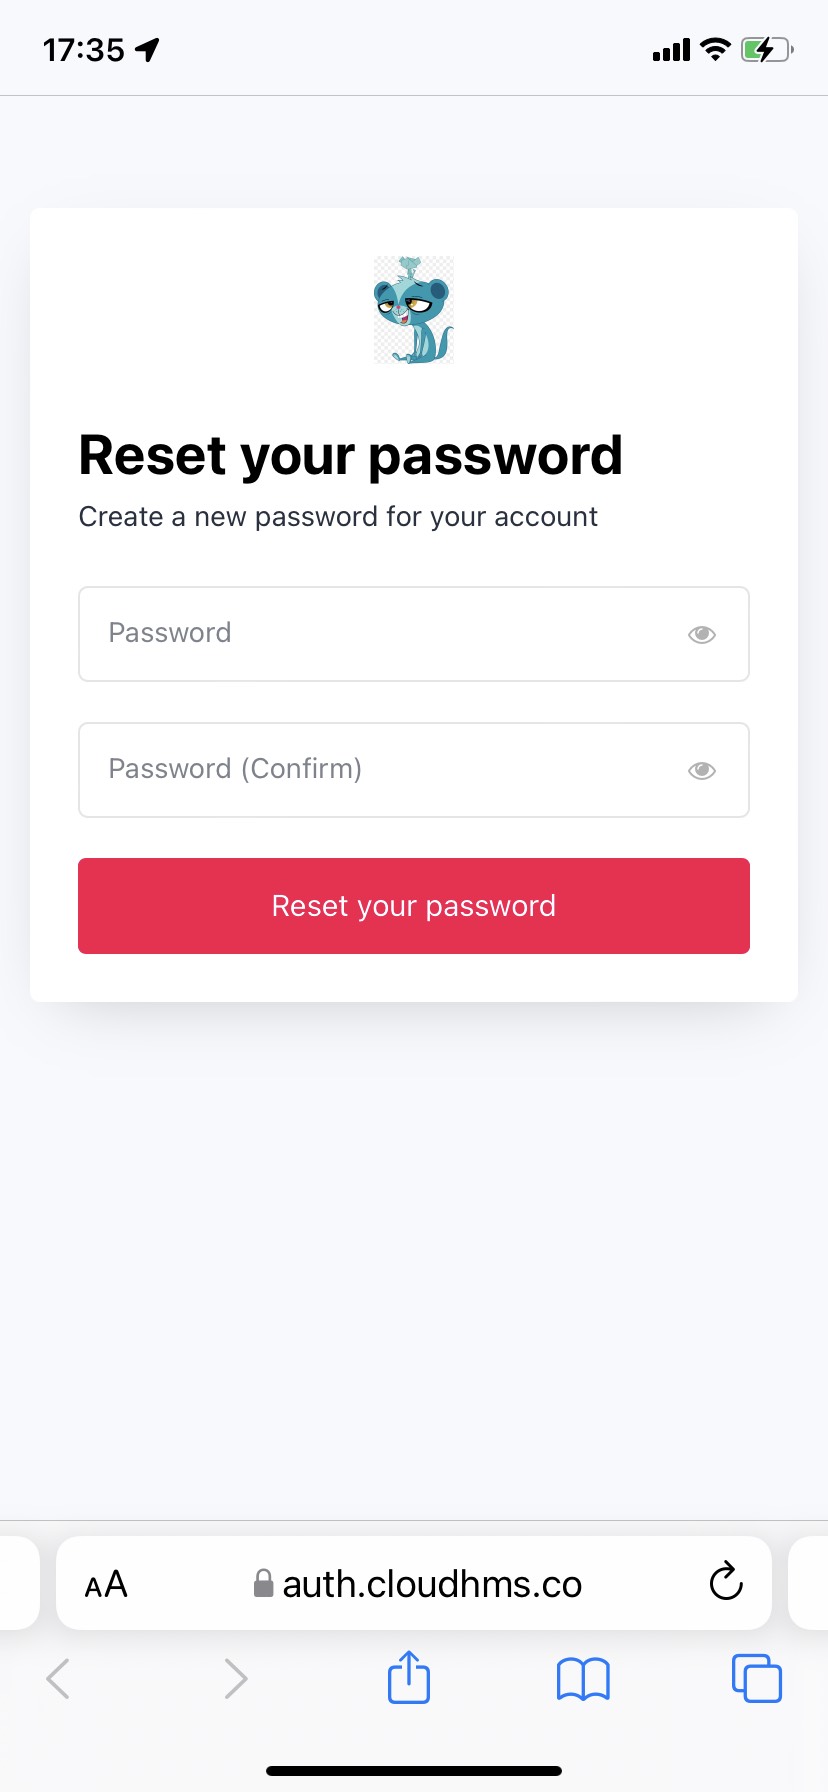Tap the blue cartoon mascot logo

[414, 310]
